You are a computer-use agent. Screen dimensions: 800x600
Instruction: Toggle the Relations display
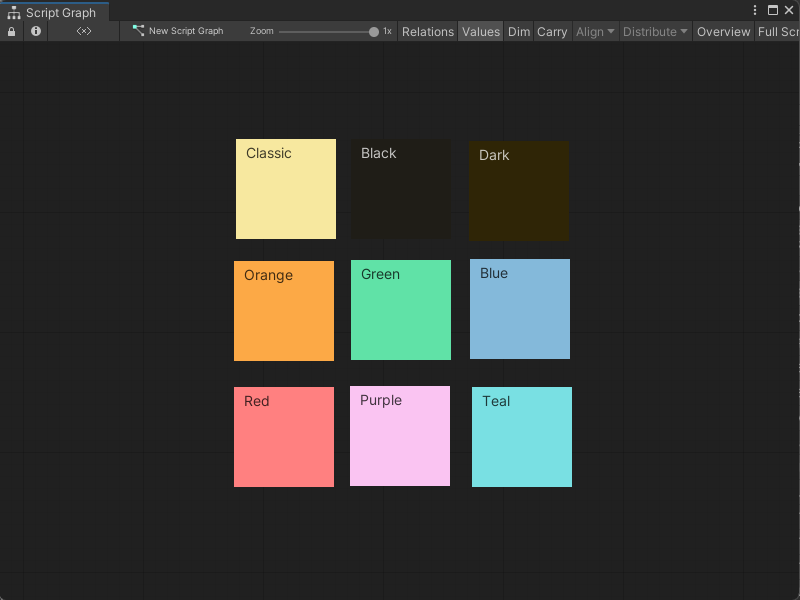[428, 31]
